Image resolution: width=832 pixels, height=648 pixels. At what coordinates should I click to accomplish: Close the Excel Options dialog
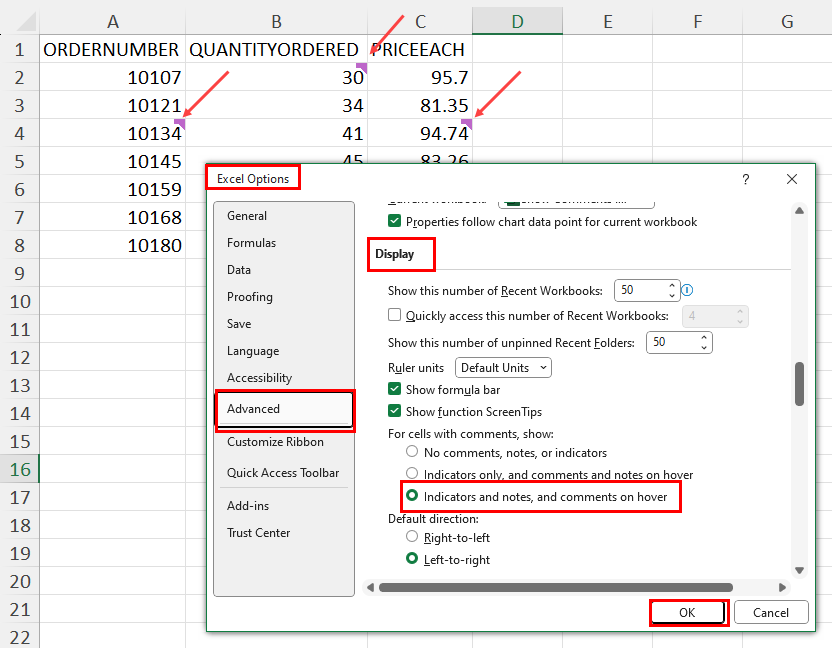pyautogui.click(x=792, y=179)
